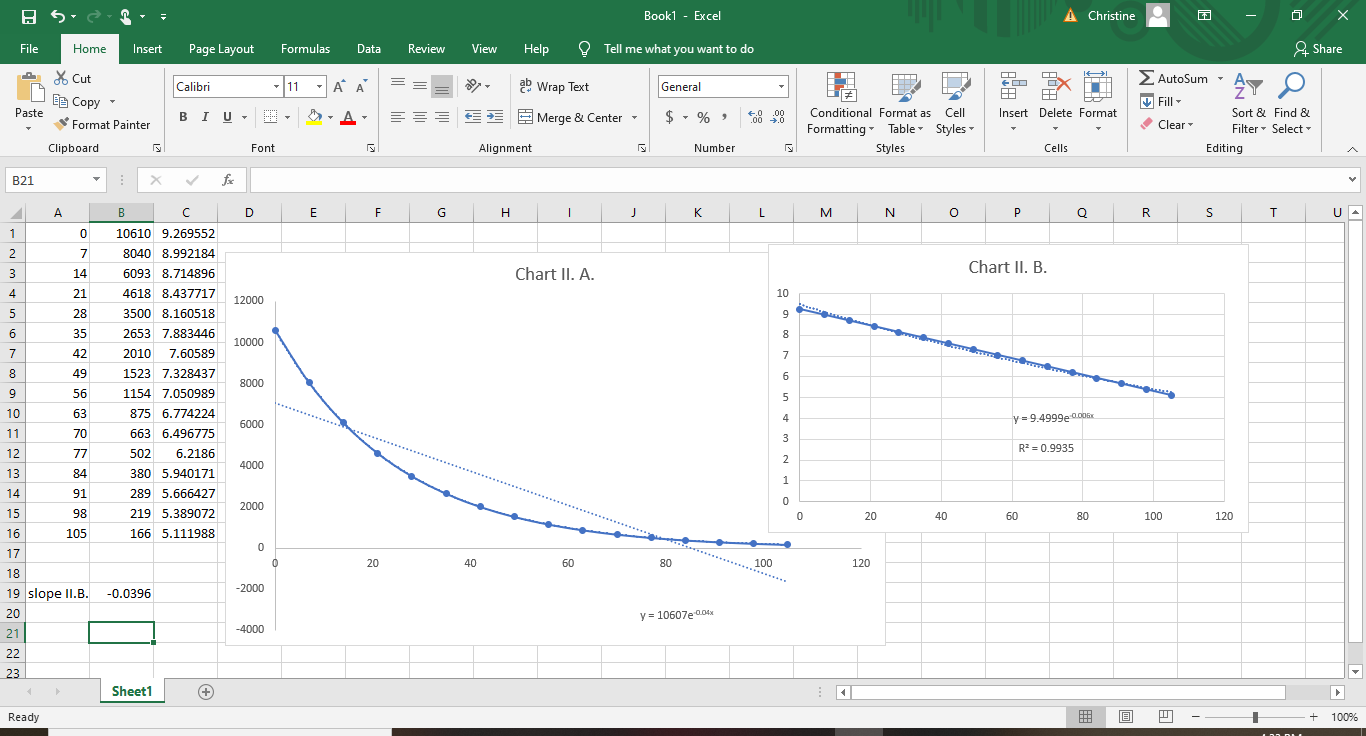Expand the Fill Color dropdown arrow

point(329,117)
